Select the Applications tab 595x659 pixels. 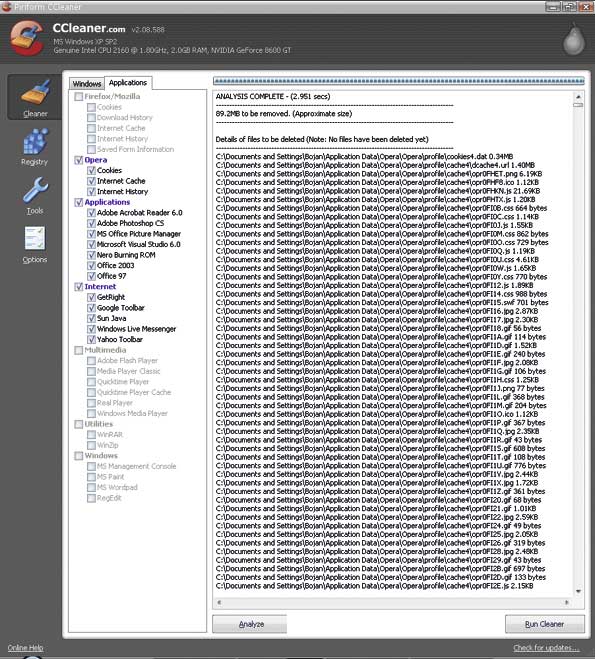click(x=128, y=83)
